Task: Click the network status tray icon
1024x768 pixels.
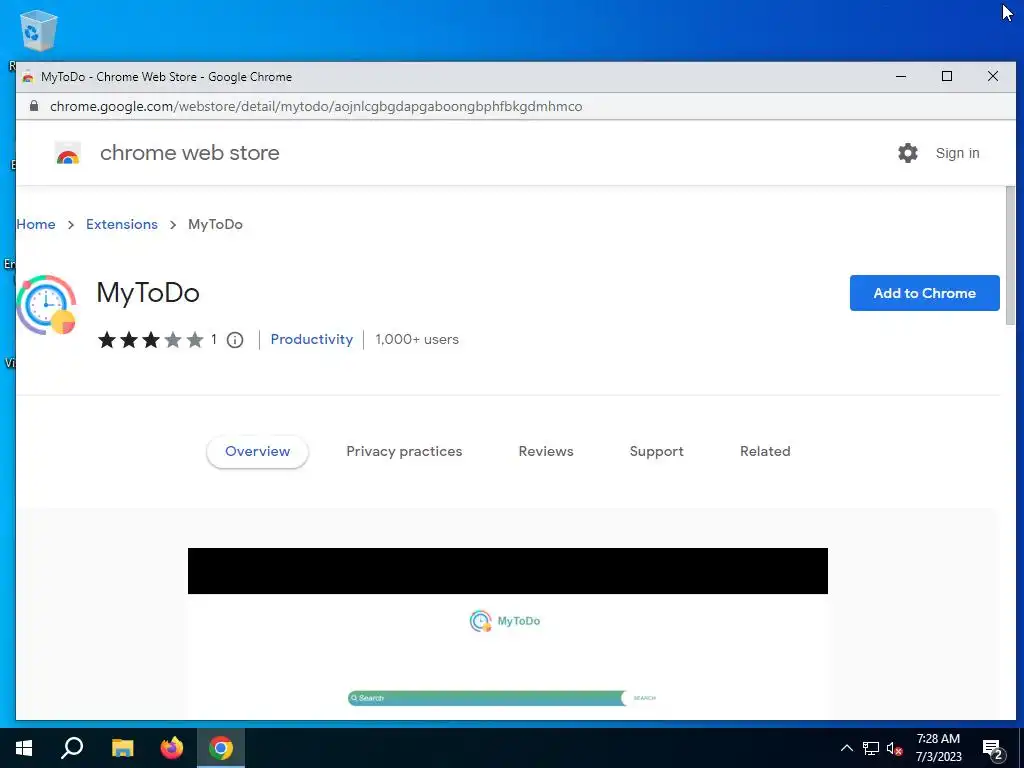Action: point(871,748)
